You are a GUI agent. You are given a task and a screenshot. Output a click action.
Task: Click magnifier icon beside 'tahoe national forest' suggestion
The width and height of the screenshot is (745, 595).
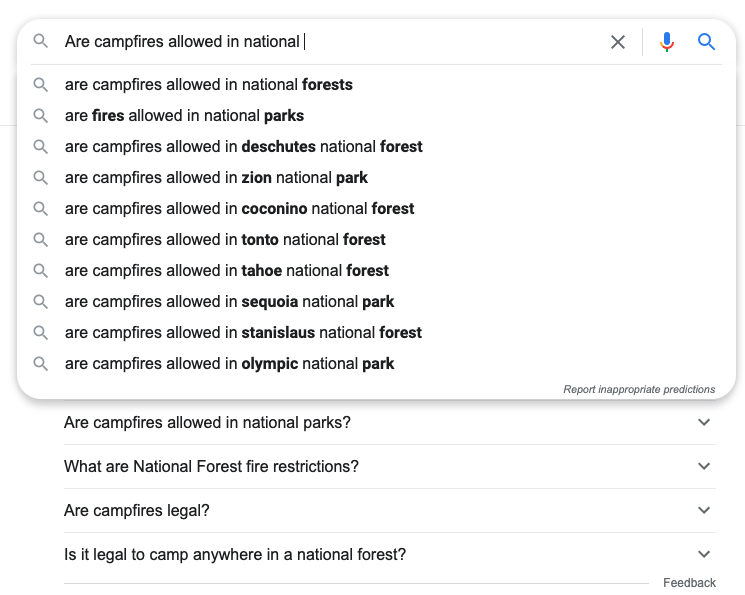tap(41, 271)
